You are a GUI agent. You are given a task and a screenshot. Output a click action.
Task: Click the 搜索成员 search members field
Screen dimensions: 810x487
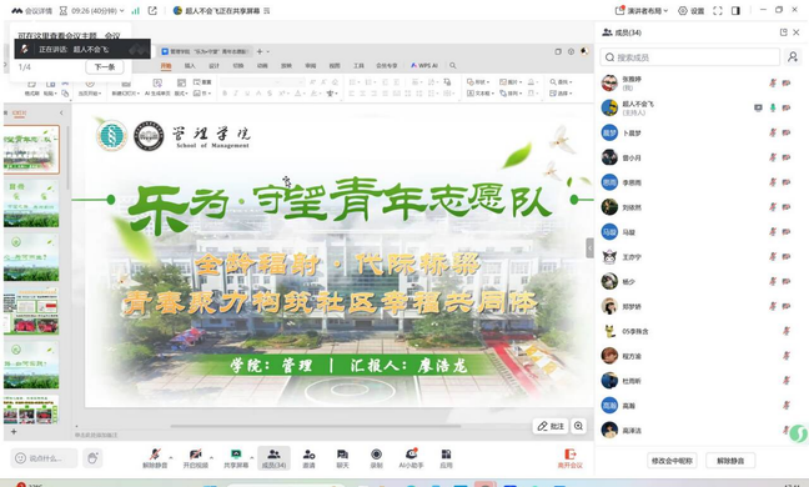point(690,57)
